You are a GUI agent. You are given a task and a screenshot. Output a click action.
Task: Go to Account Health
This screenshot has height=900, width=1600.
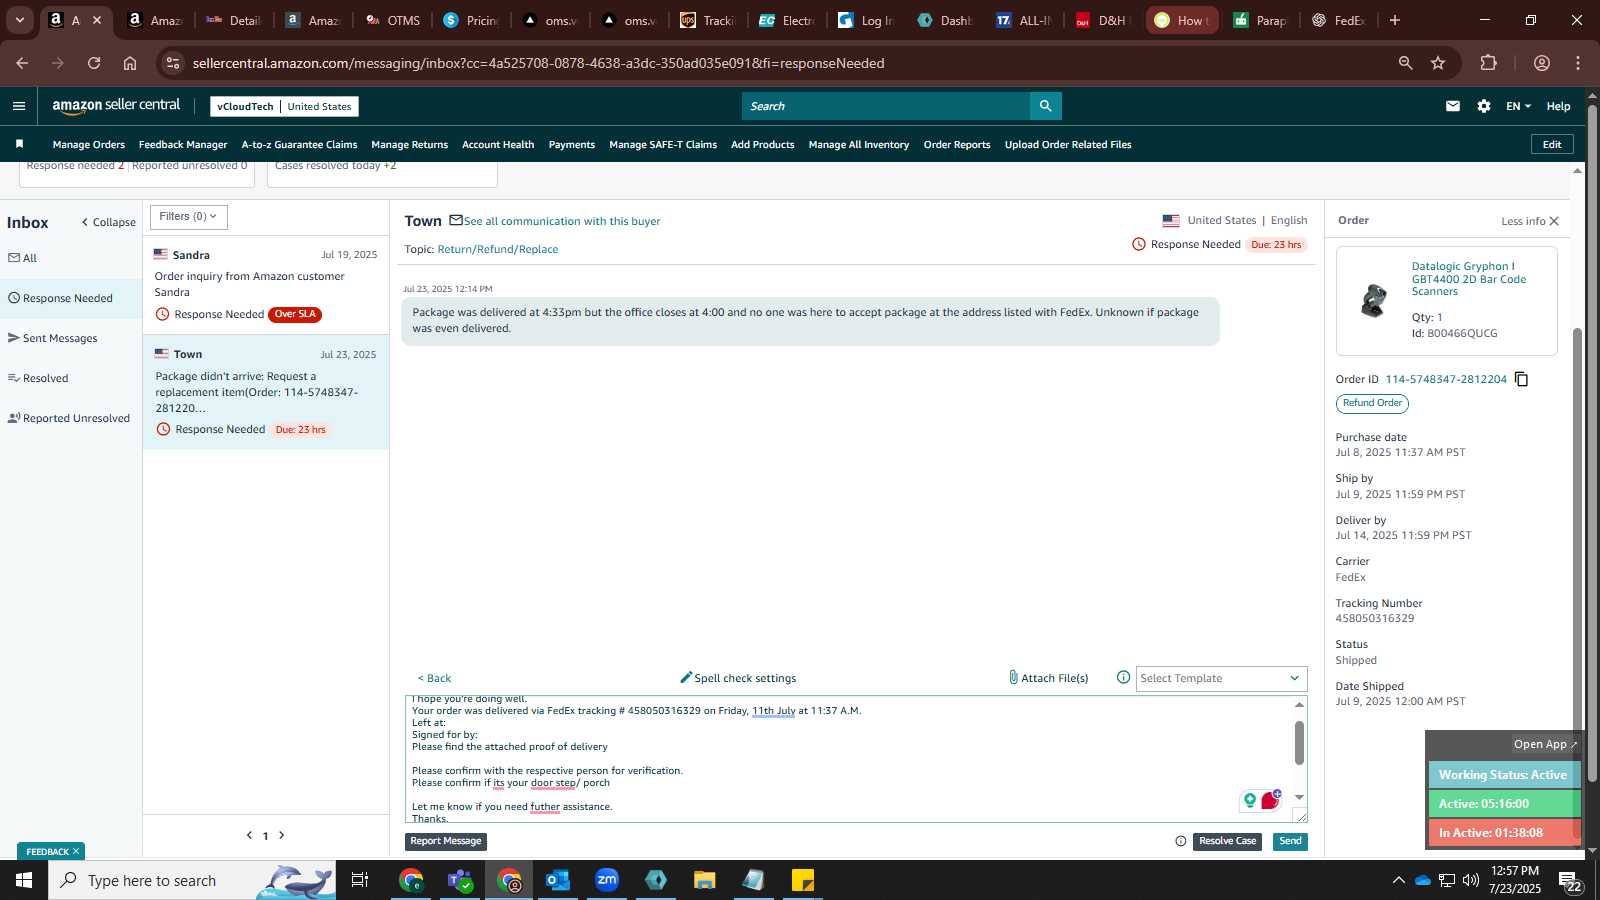[498, 144]
